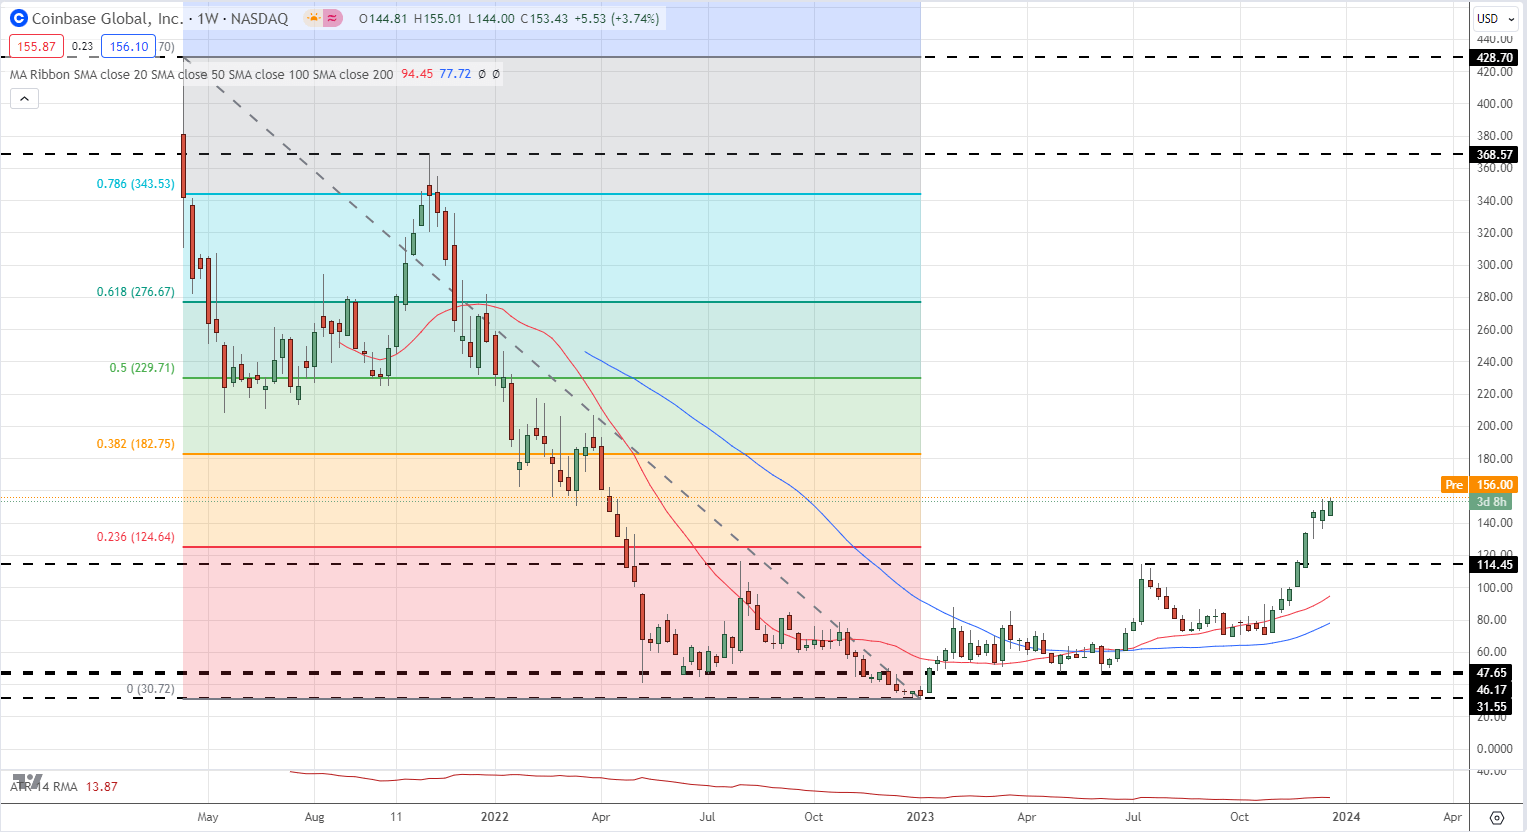
Task: Click the 1W timeframe in chart title
Action: [209, 18]
